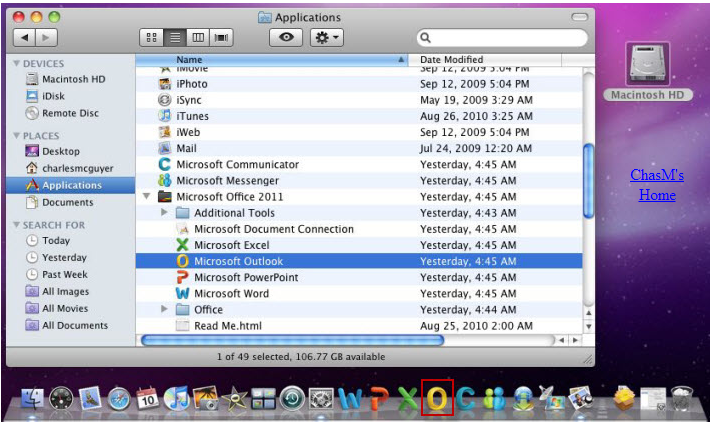The image size is (713, 424).
Task: Select Microsoft Document Connection row
Action: [x=359, y=229]
